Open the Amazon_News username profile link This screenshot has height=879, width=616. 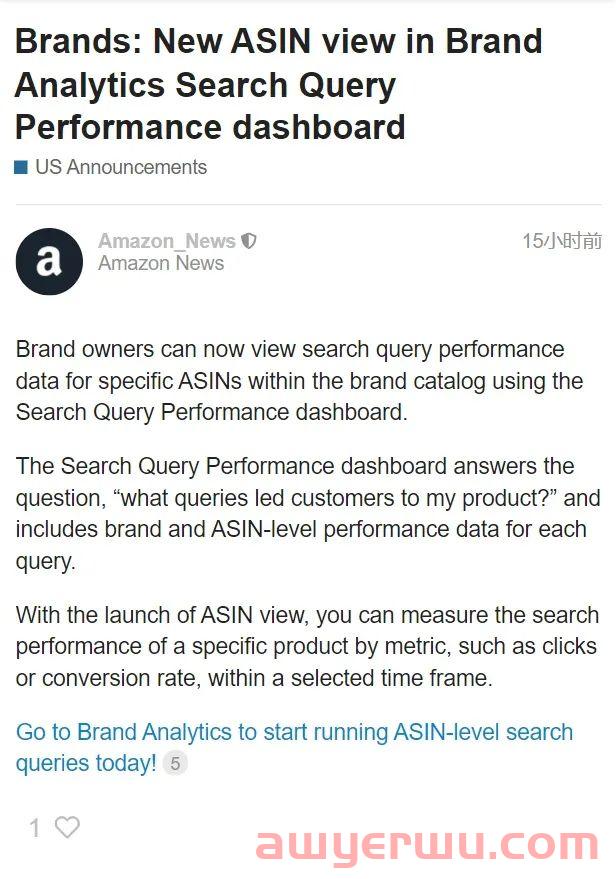(167, 241)
